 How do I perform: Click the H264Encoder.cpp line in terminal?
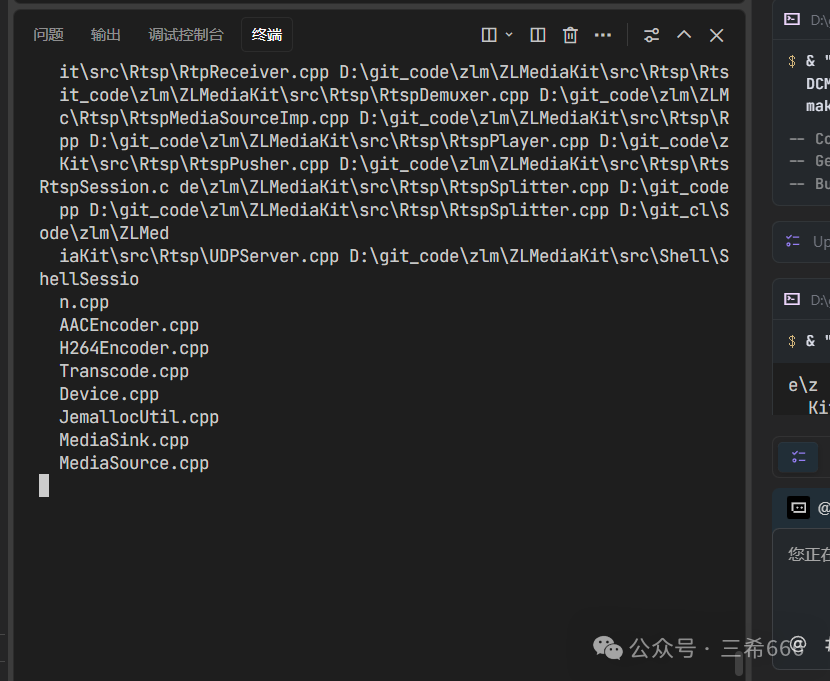pyautogui.click(x=134, y=348)
